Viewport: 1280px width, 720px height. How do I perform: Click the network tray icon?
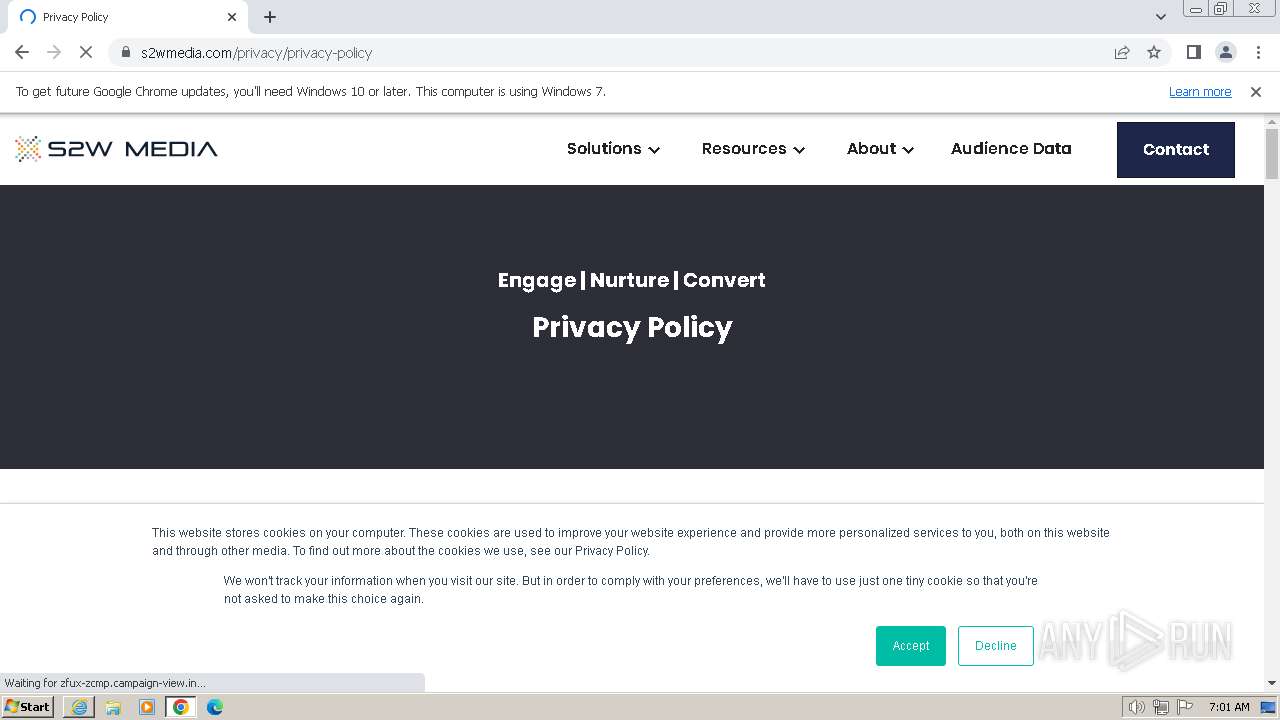coord(1161,707)
